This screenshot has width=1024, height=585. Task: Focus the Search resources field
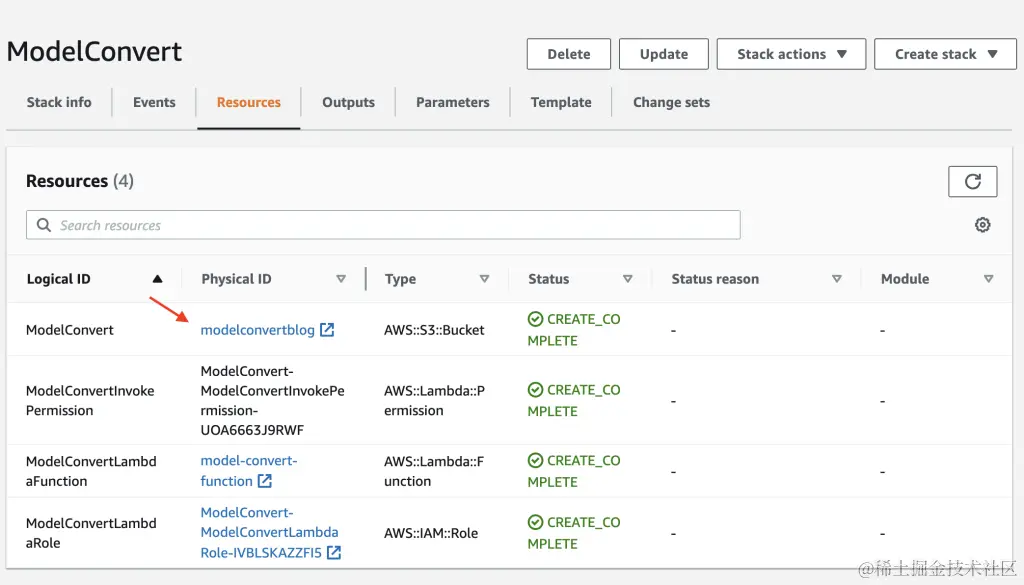[390, 225]
